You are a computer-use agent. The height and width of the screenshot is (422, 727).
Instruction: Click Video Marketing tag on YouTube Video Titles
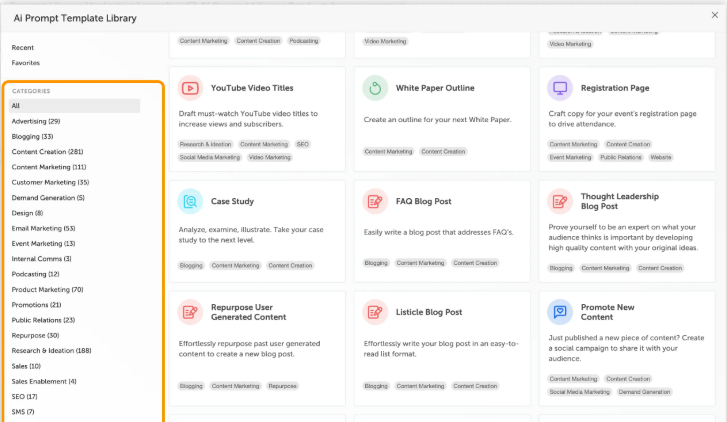tap(269, 157)
